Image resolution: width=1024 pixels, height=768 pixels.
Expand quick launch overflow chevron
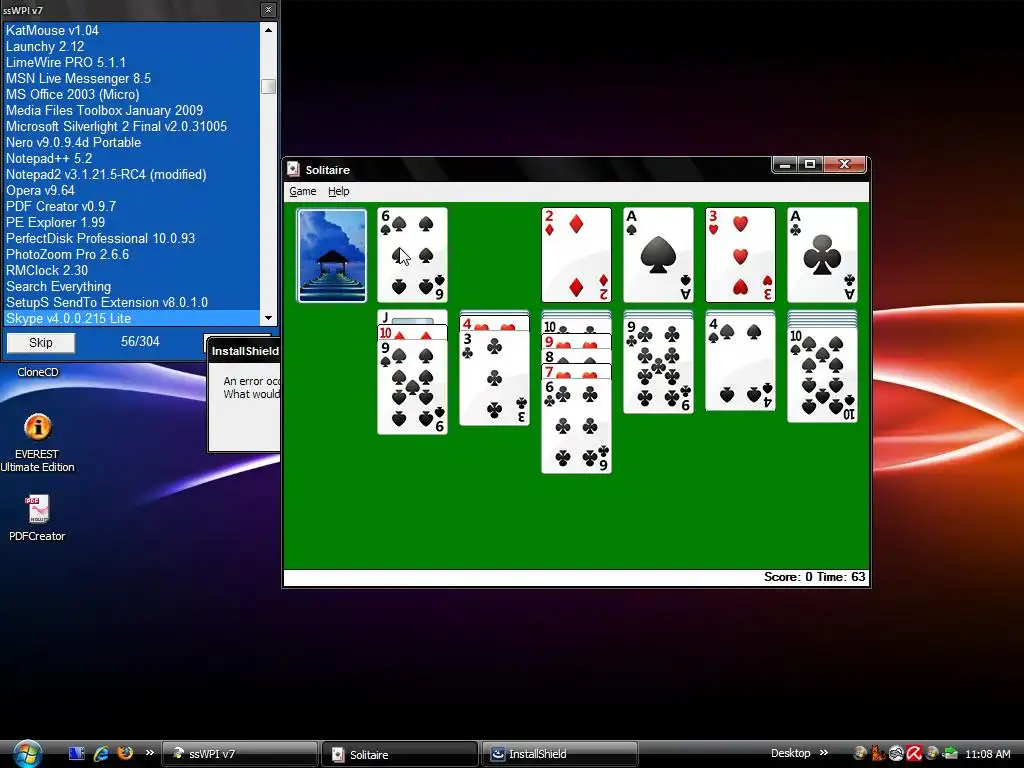(150, 752)
